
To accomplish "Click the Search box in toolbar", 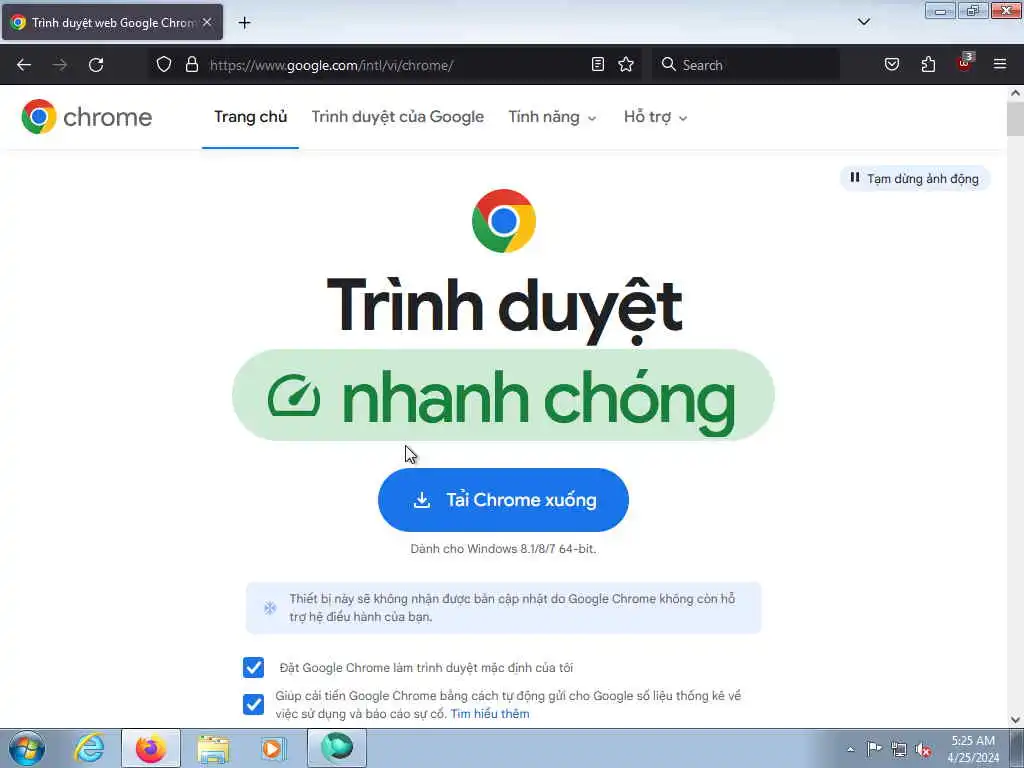I will tap(746, 65).
